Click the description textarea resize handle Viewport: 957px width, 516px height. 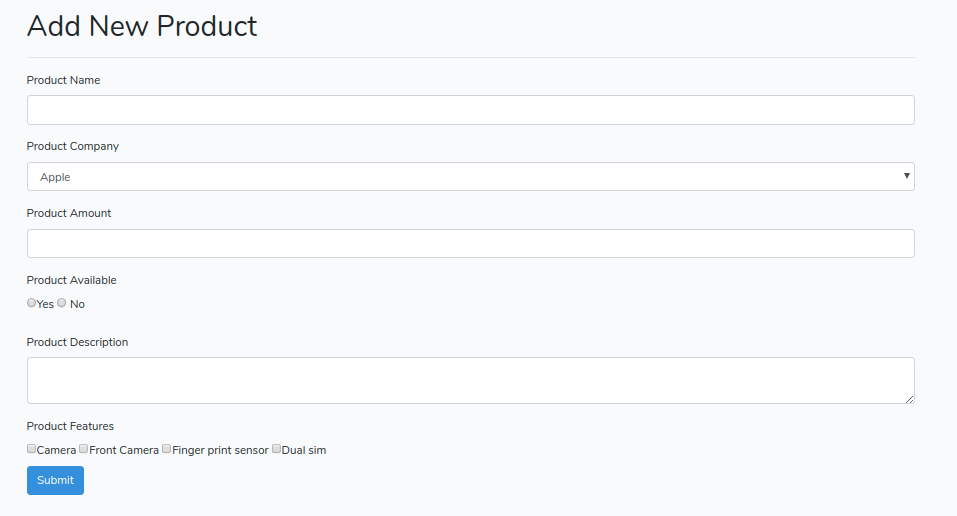pyautogui.click(x=909, y=398)
